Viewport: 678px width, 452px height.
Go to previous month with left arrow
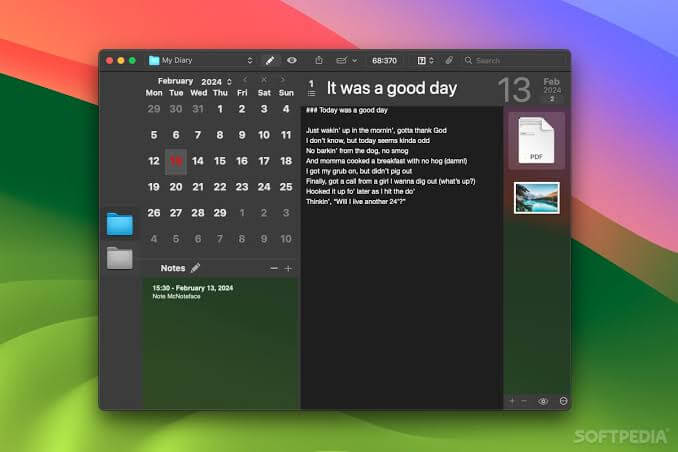245,80
